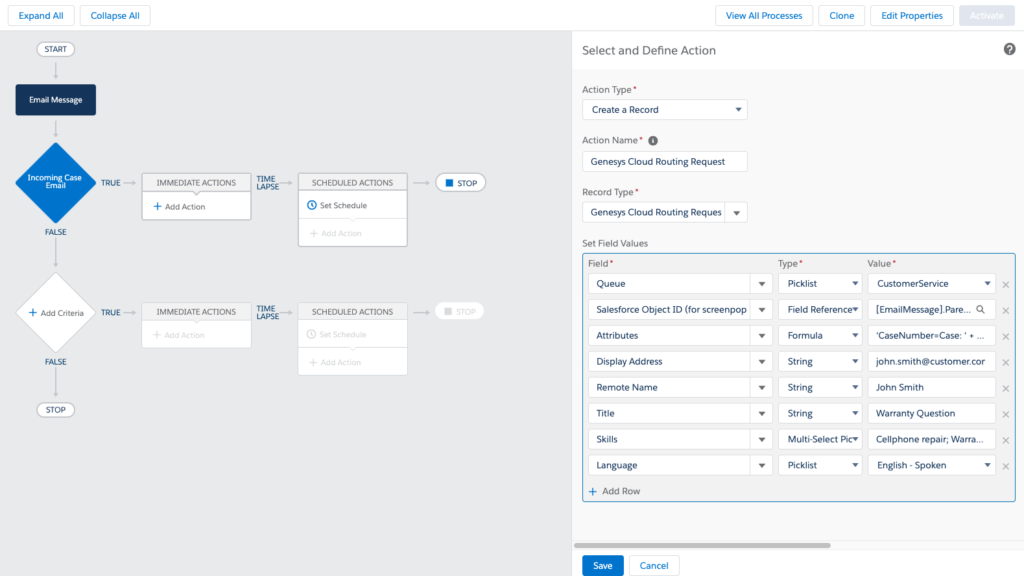1024x576 pixels.
Task: Save the action definition
Action: (x=602, y=565)
